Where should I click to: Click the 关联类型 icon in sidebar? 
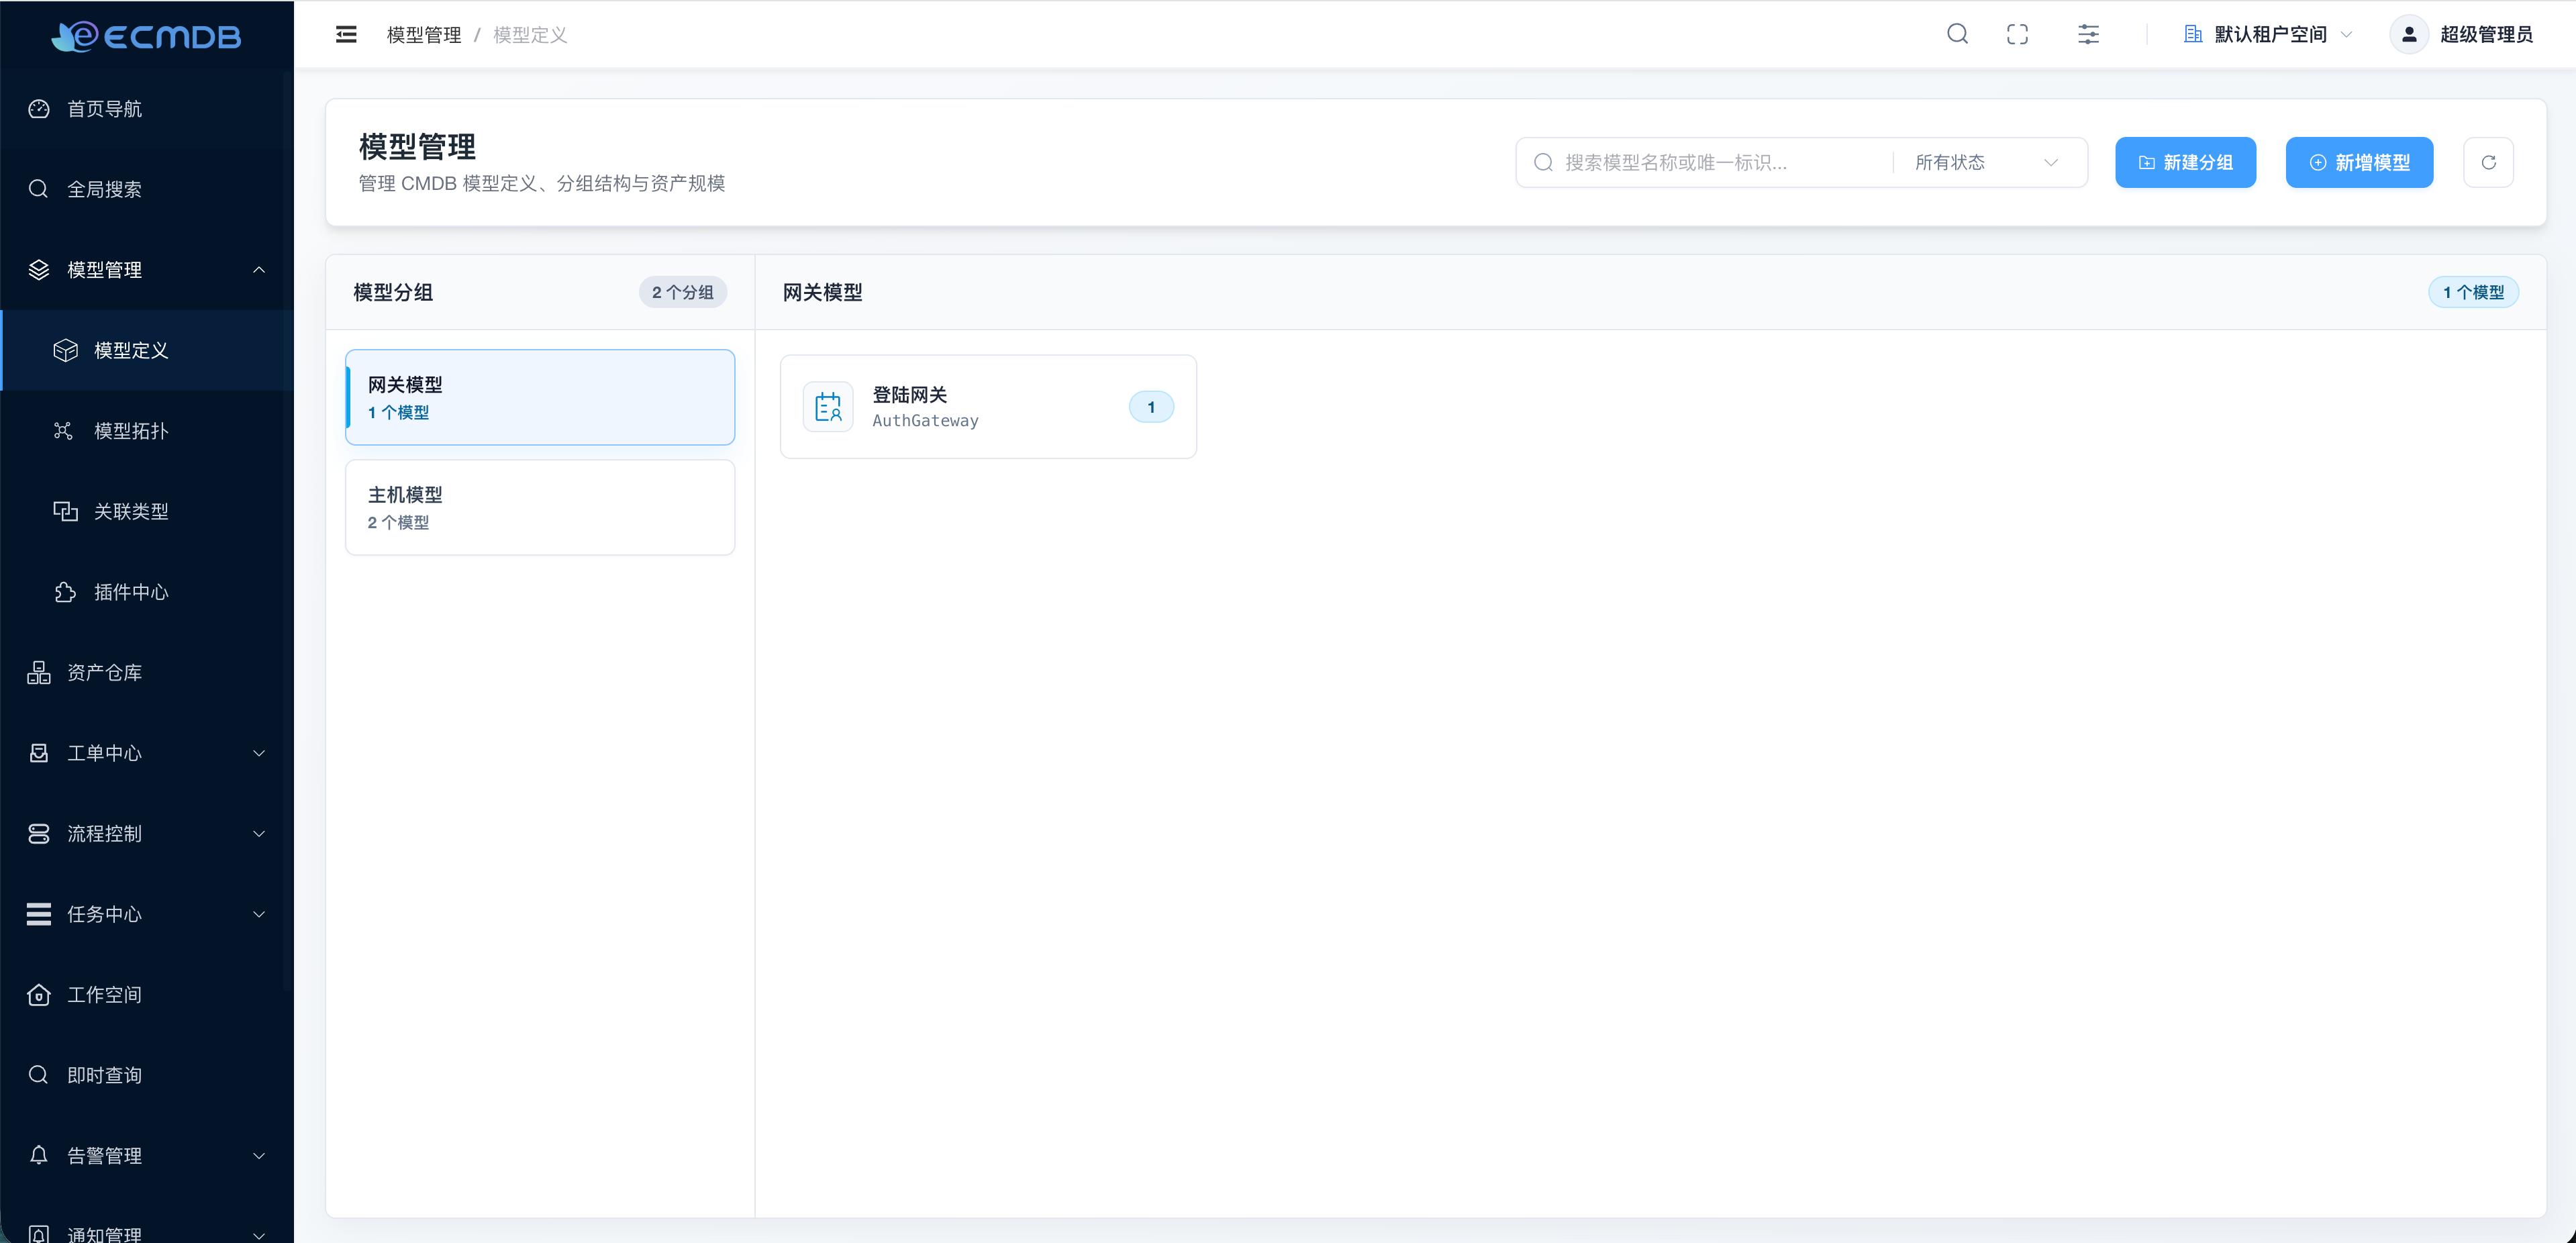tap(66, 512)
